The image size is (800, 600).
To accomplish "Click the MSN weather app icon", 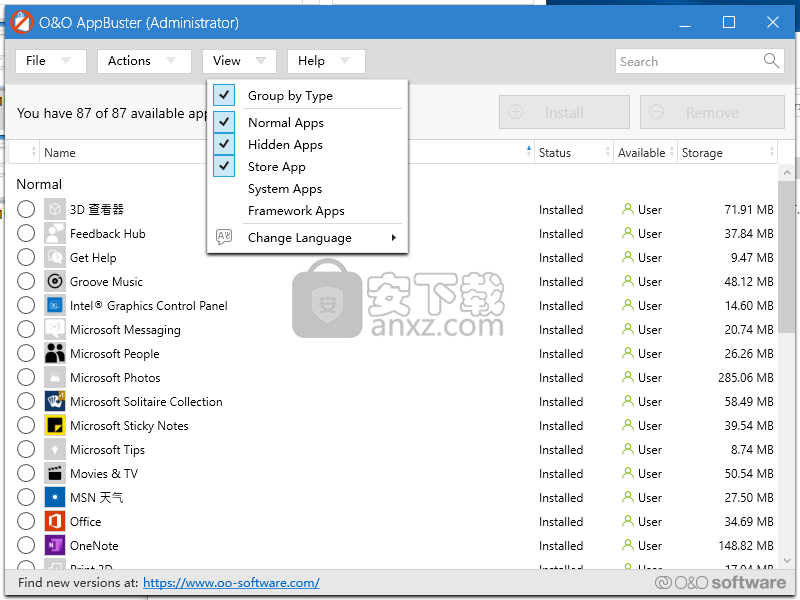I will click(55, 497).
